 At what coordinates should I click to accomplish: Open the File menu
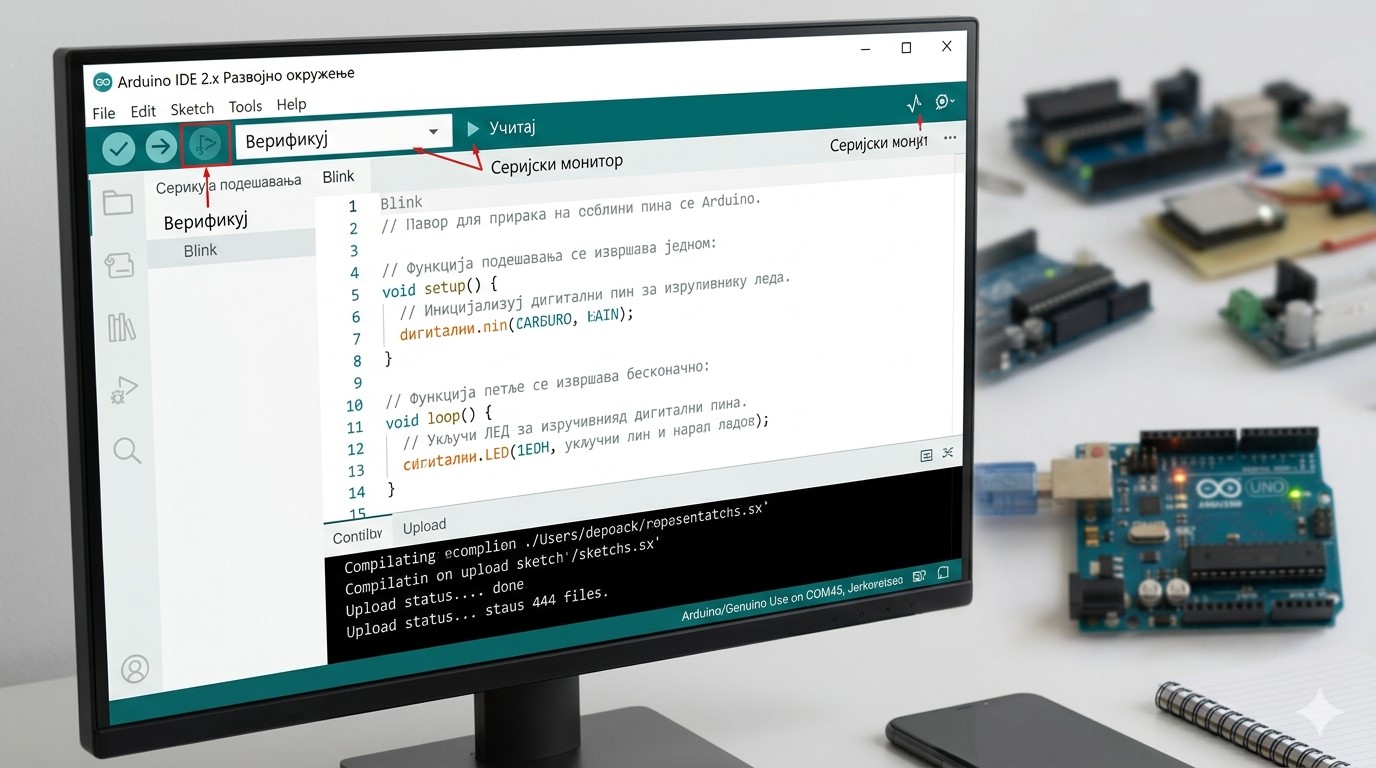click(104, 113)
